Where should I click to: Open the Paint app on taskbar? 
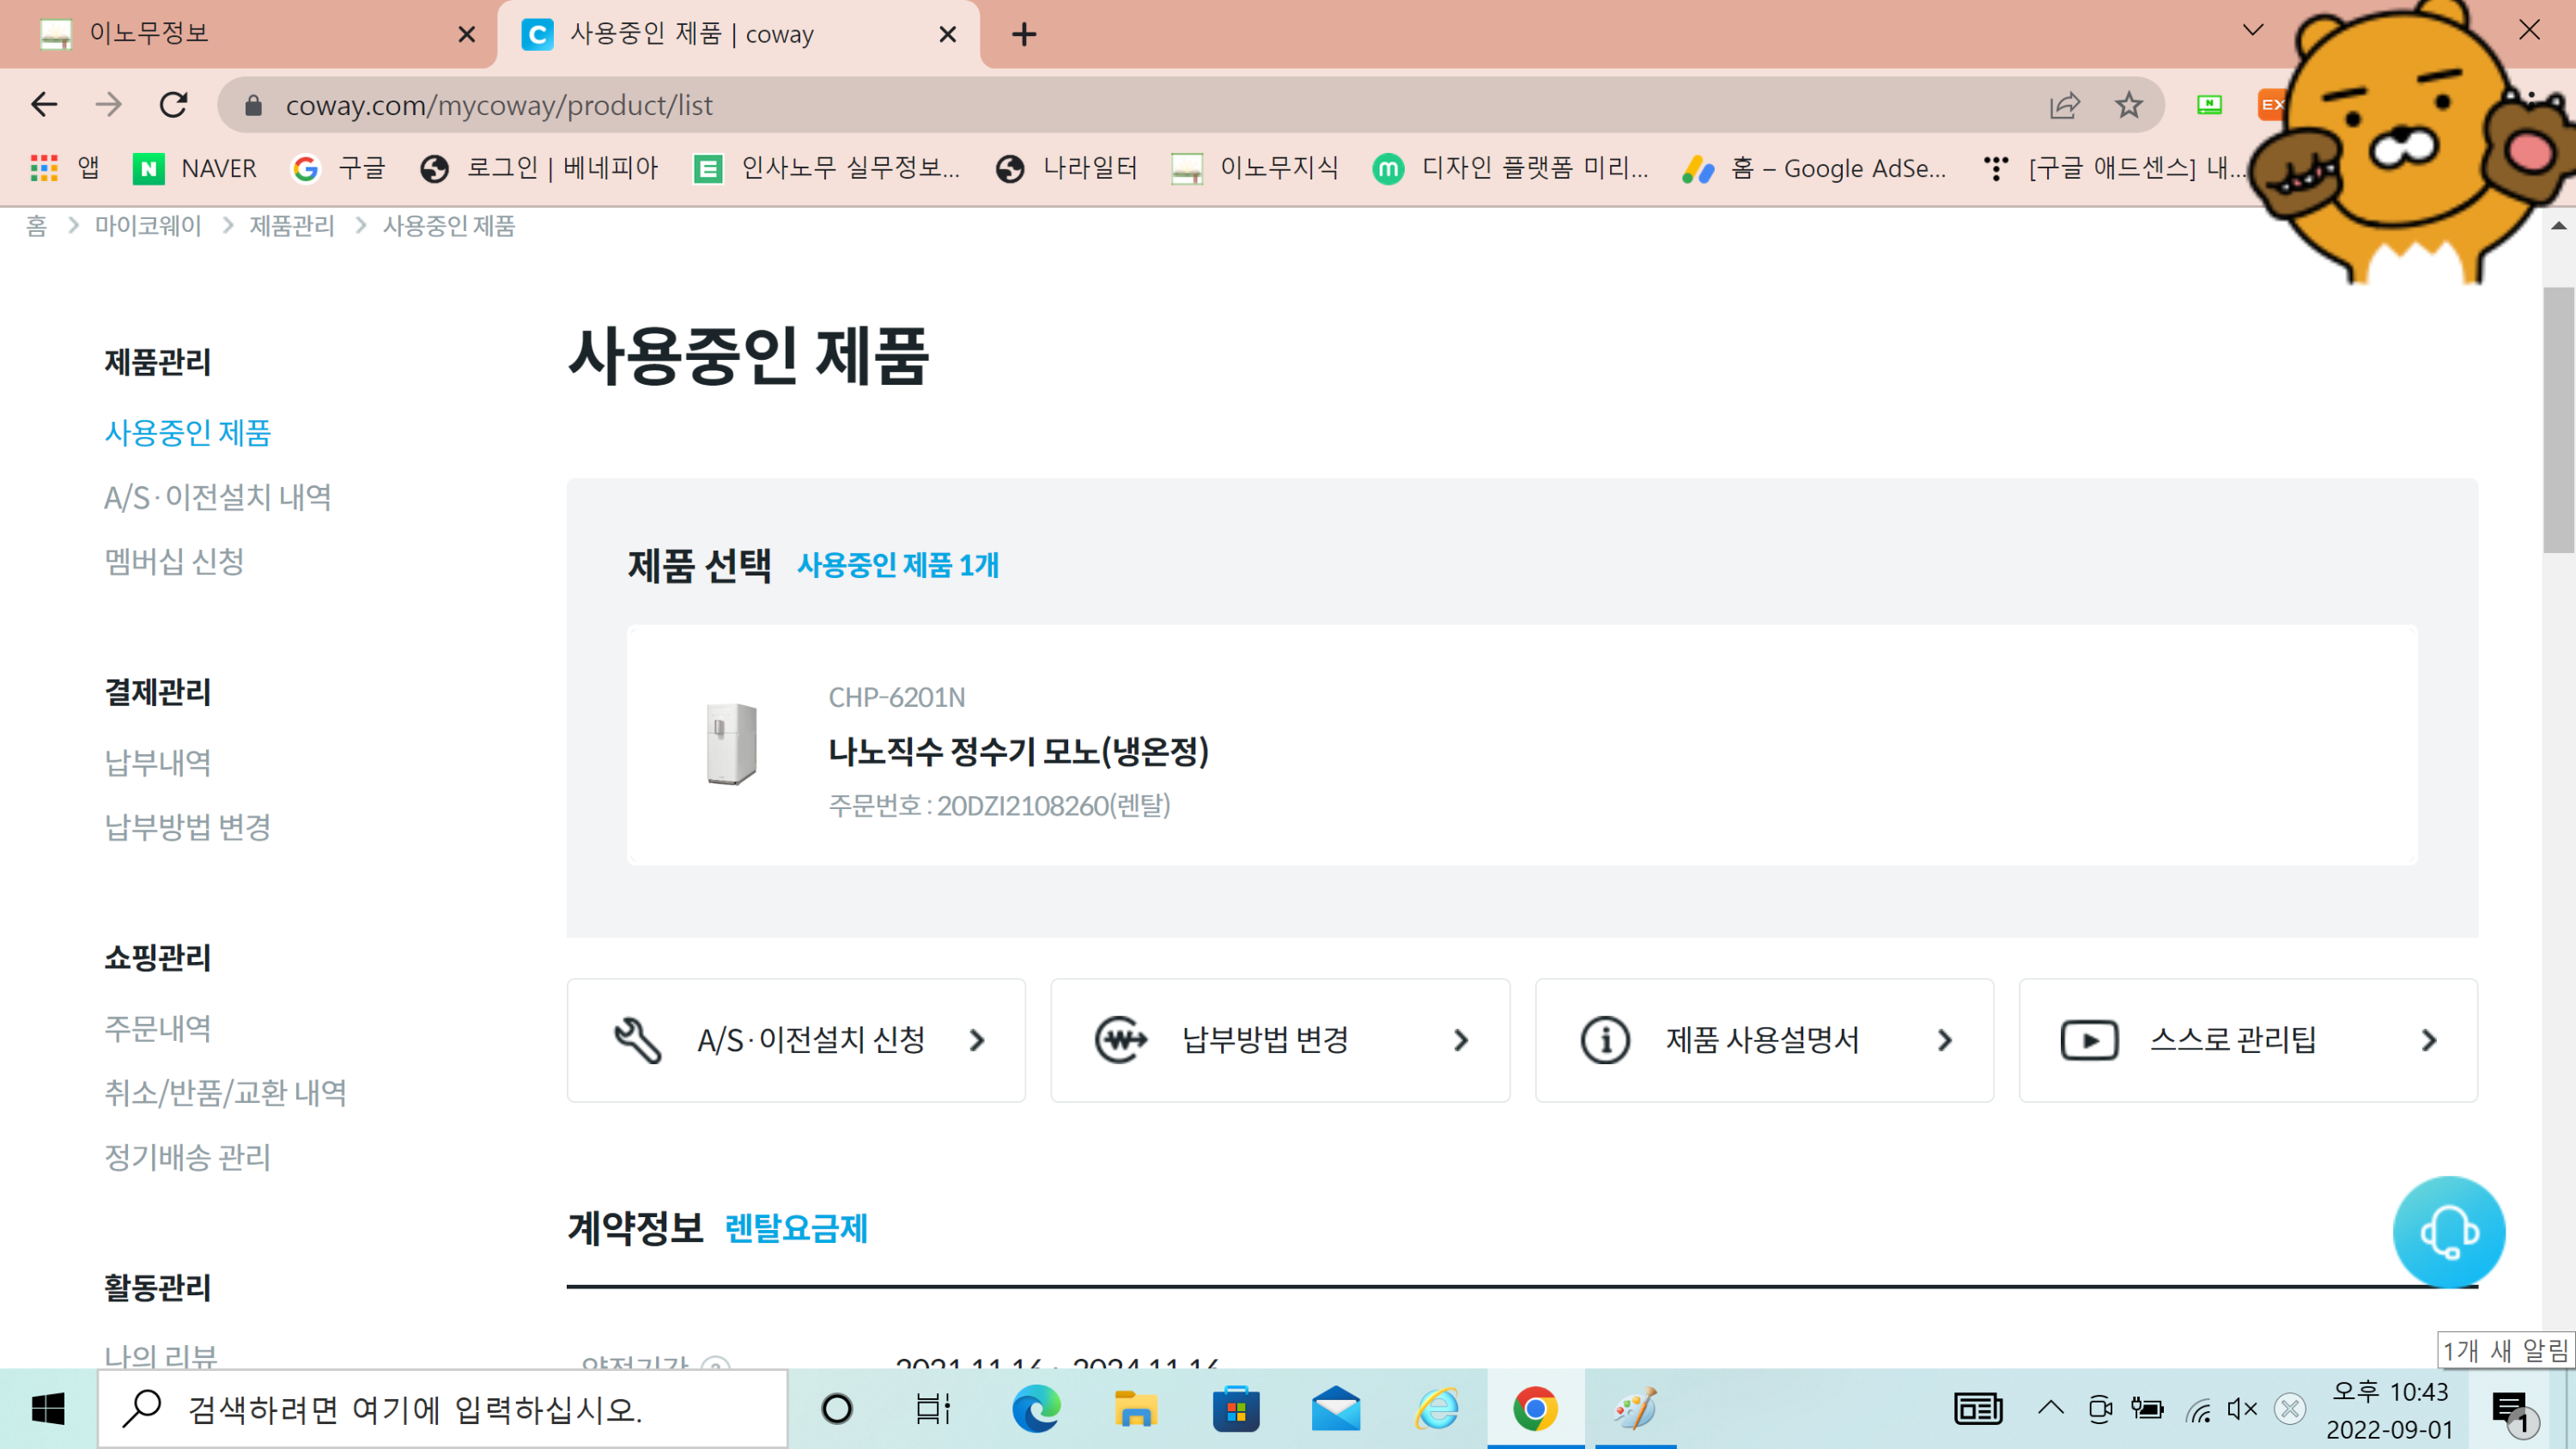tap(1636, 1410)
